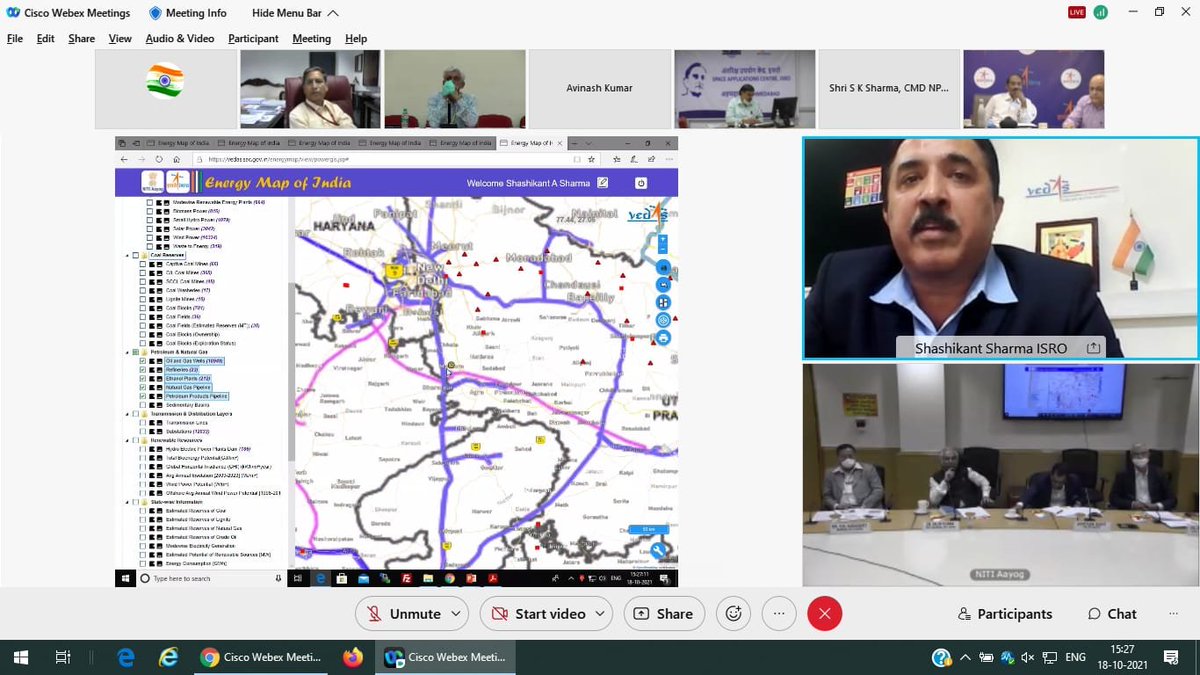Open Firefox from the taskbar
The height and width of the screenshot is (675, 1200).
pyautogui.click(x=352, y=658)
